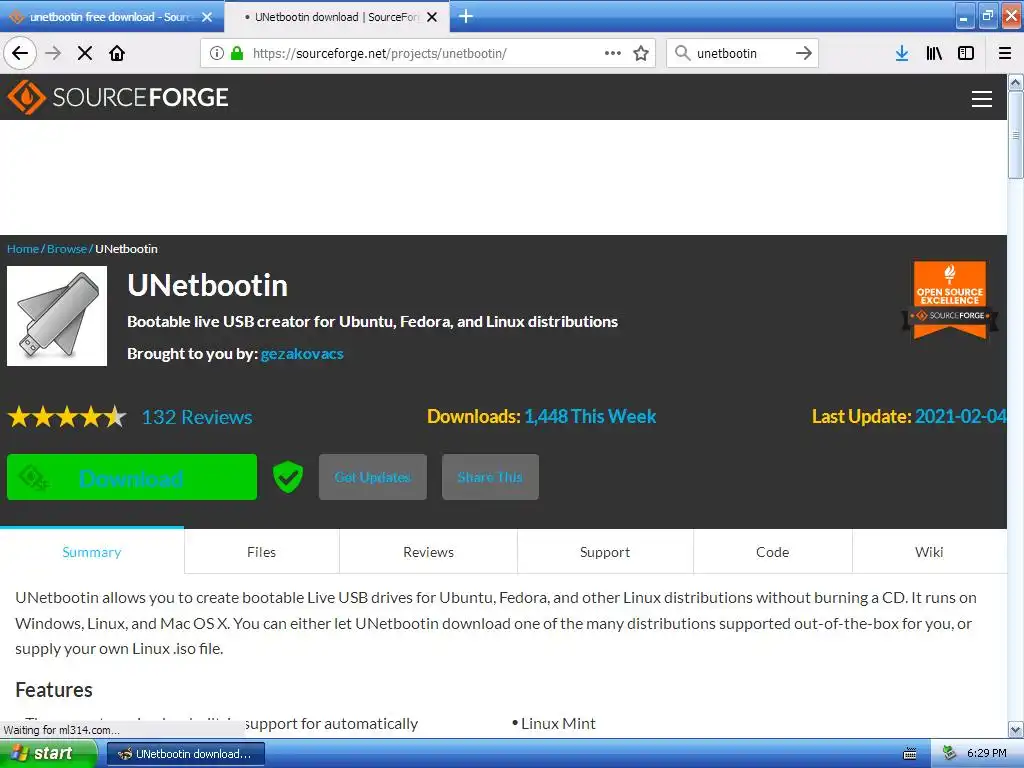
Task: Select the UNetbootin download browser tab
Action: click(x=336, y=16)
